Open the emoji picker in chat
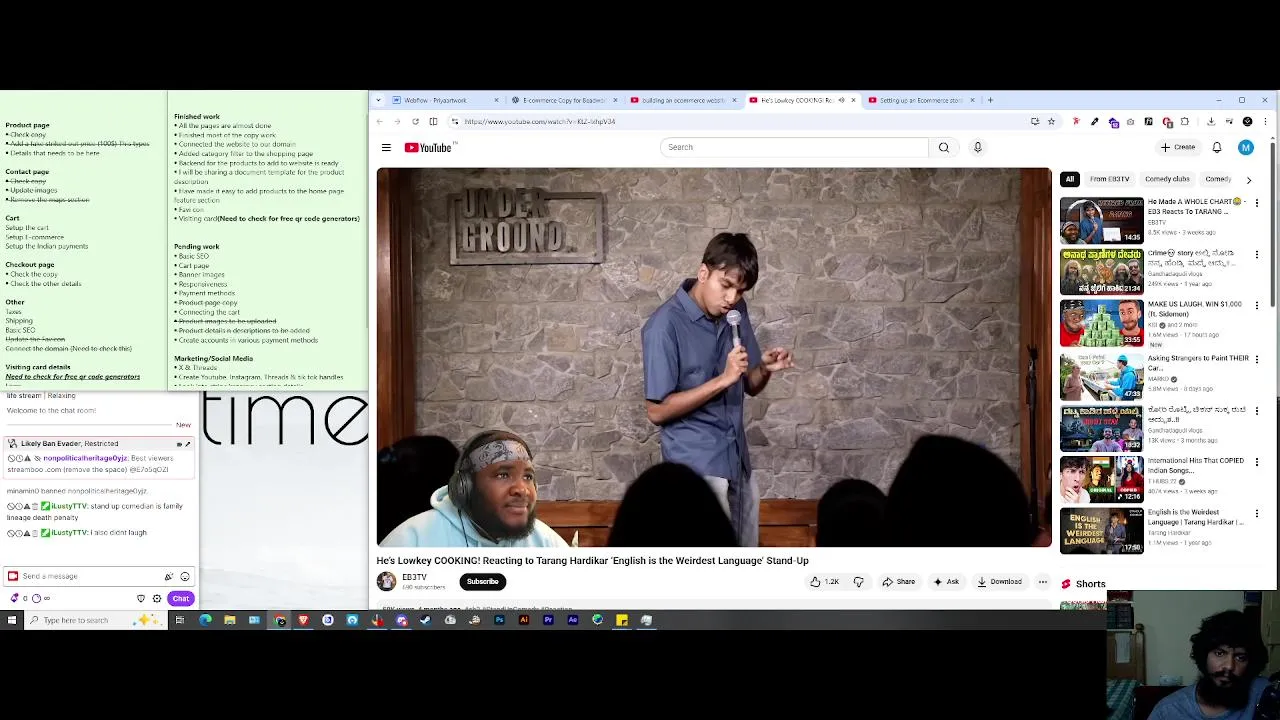The width and height of the screenshot is (1280, 720). tap(184, 576)
